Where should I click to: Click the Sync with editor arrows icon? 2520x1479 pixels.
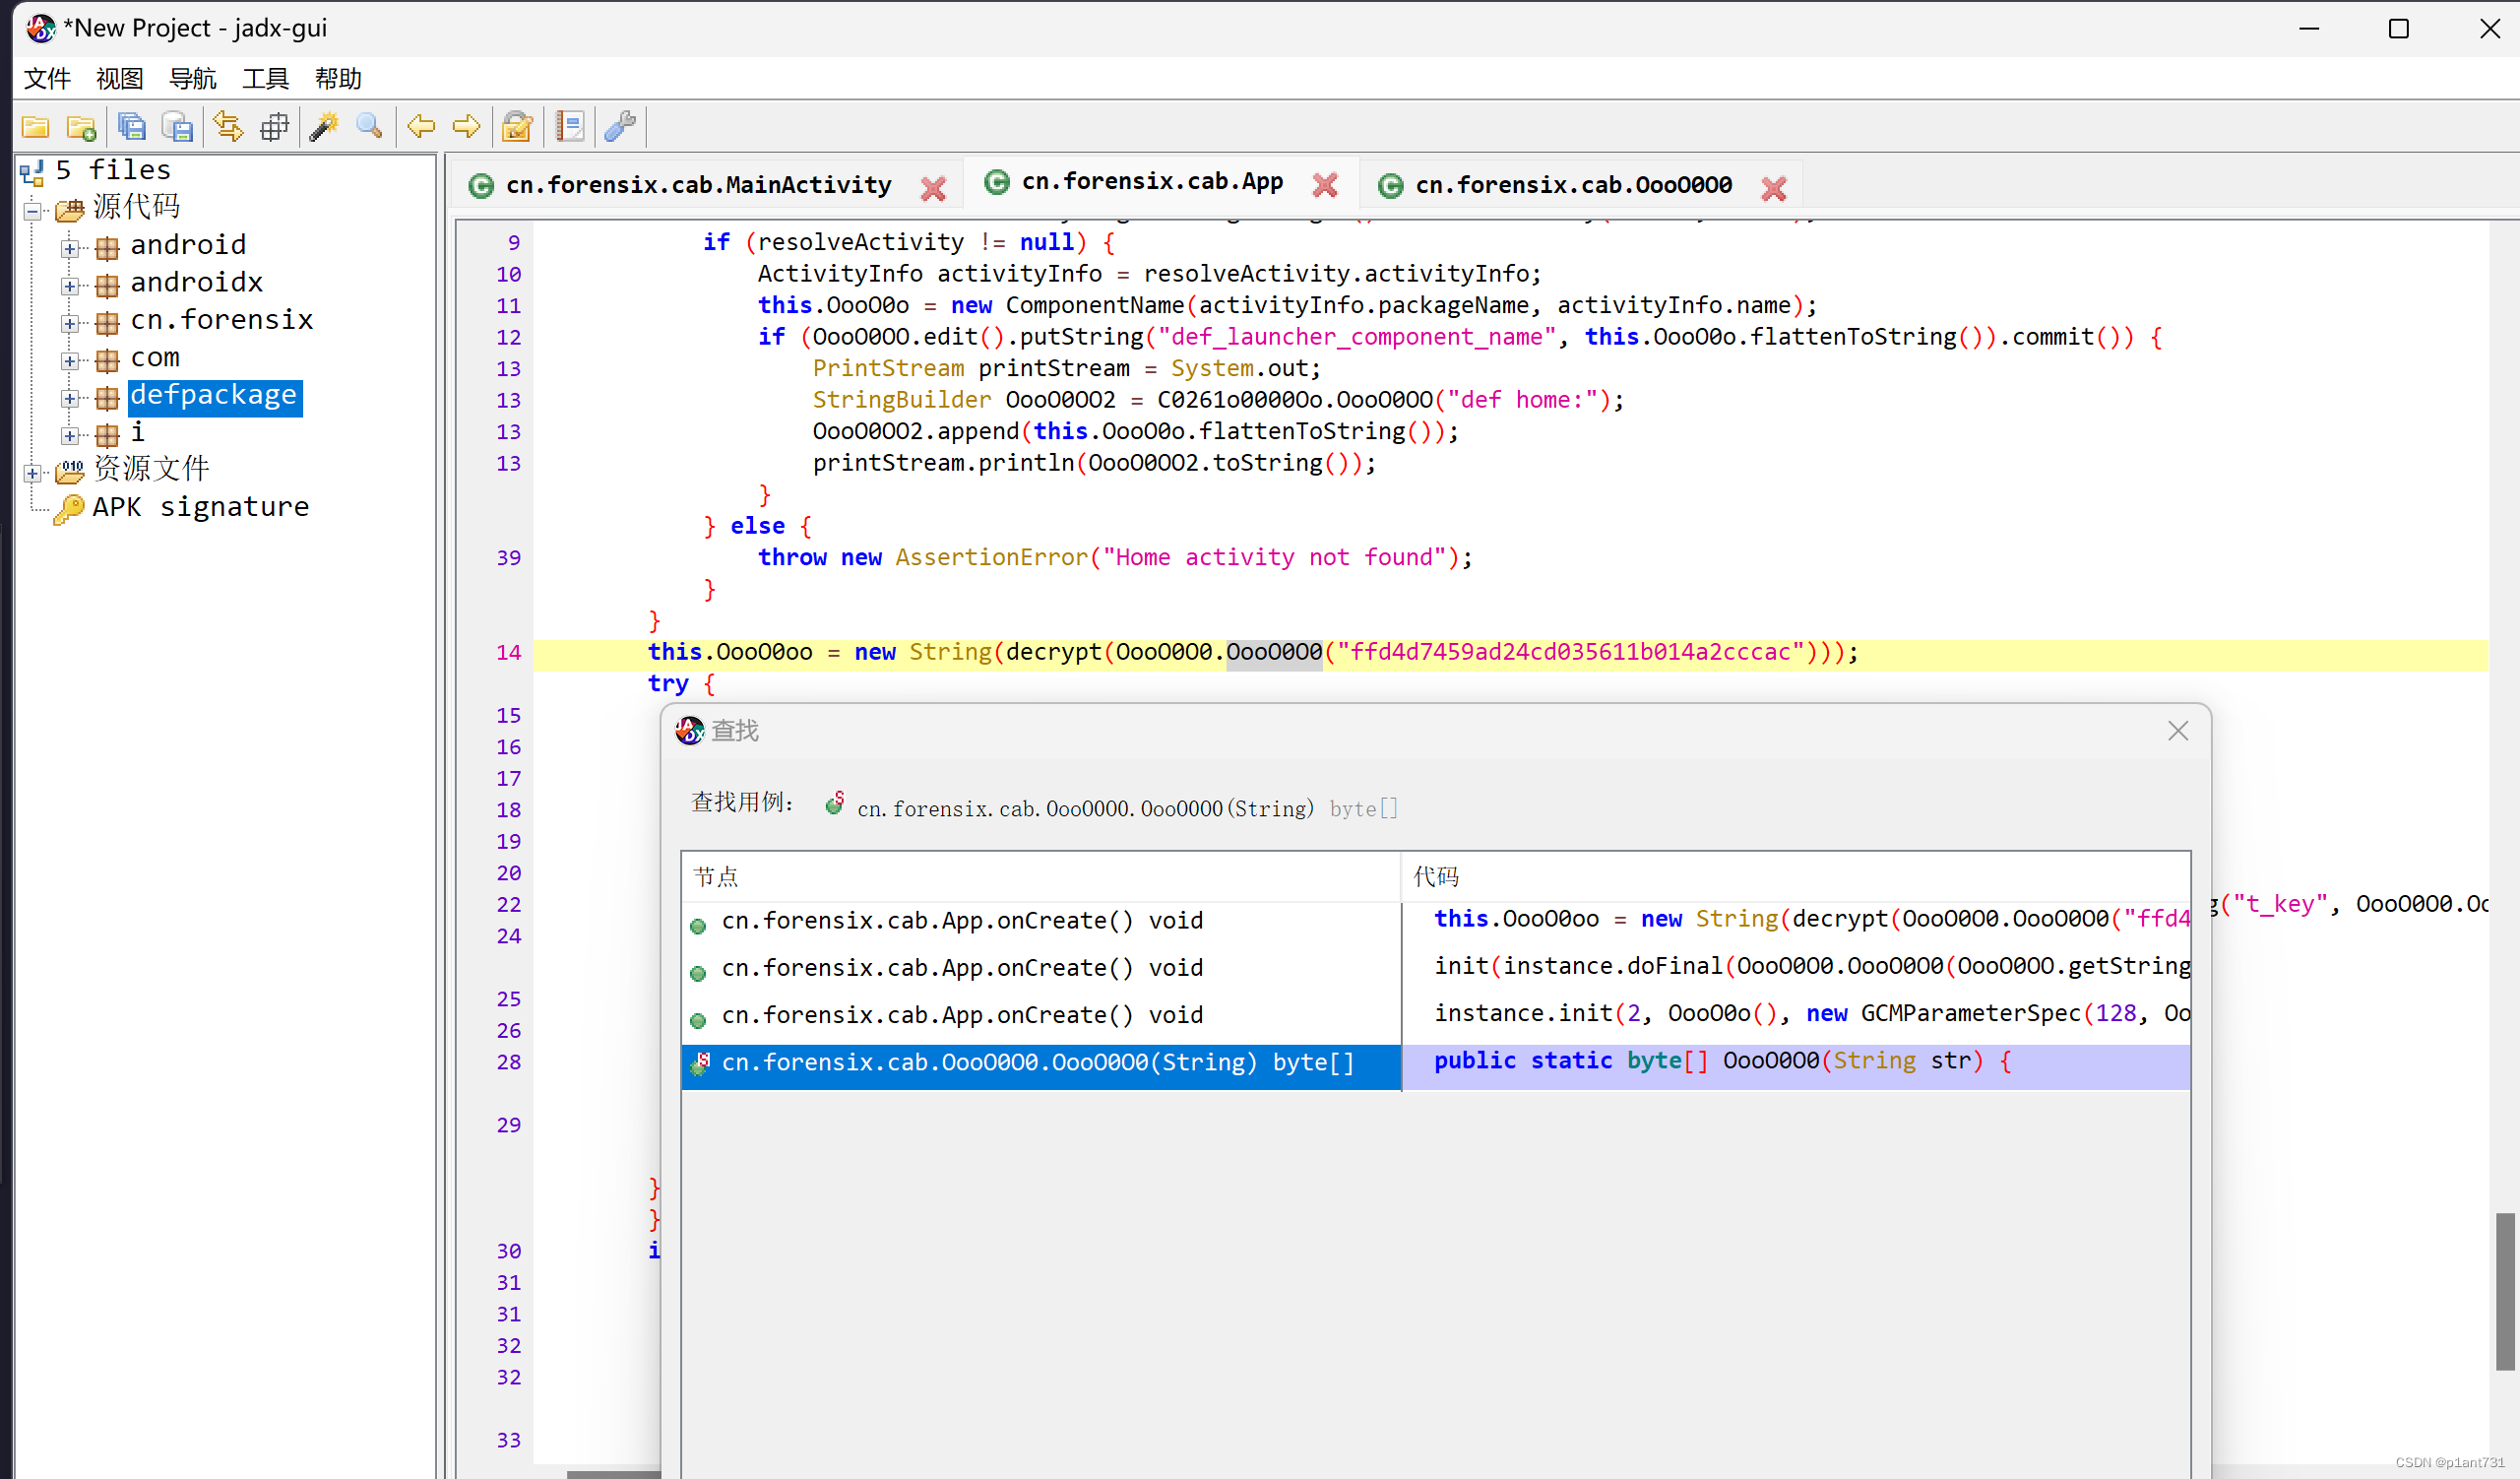(x=228, y=127)
